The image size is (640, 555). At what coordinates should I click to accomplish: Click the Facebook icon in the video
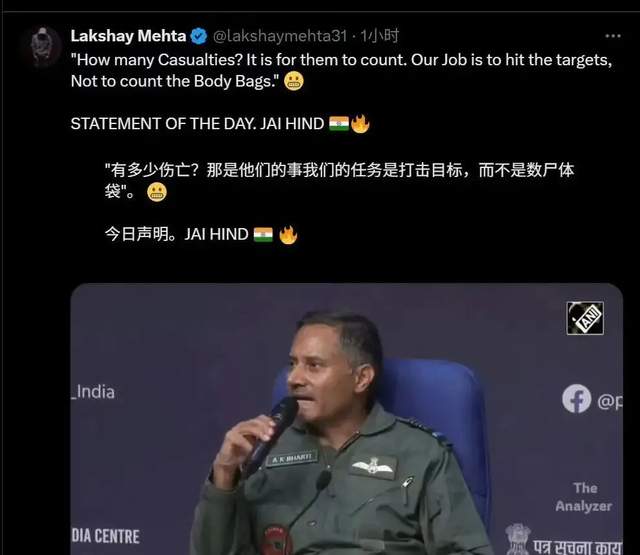coord(576,399)
